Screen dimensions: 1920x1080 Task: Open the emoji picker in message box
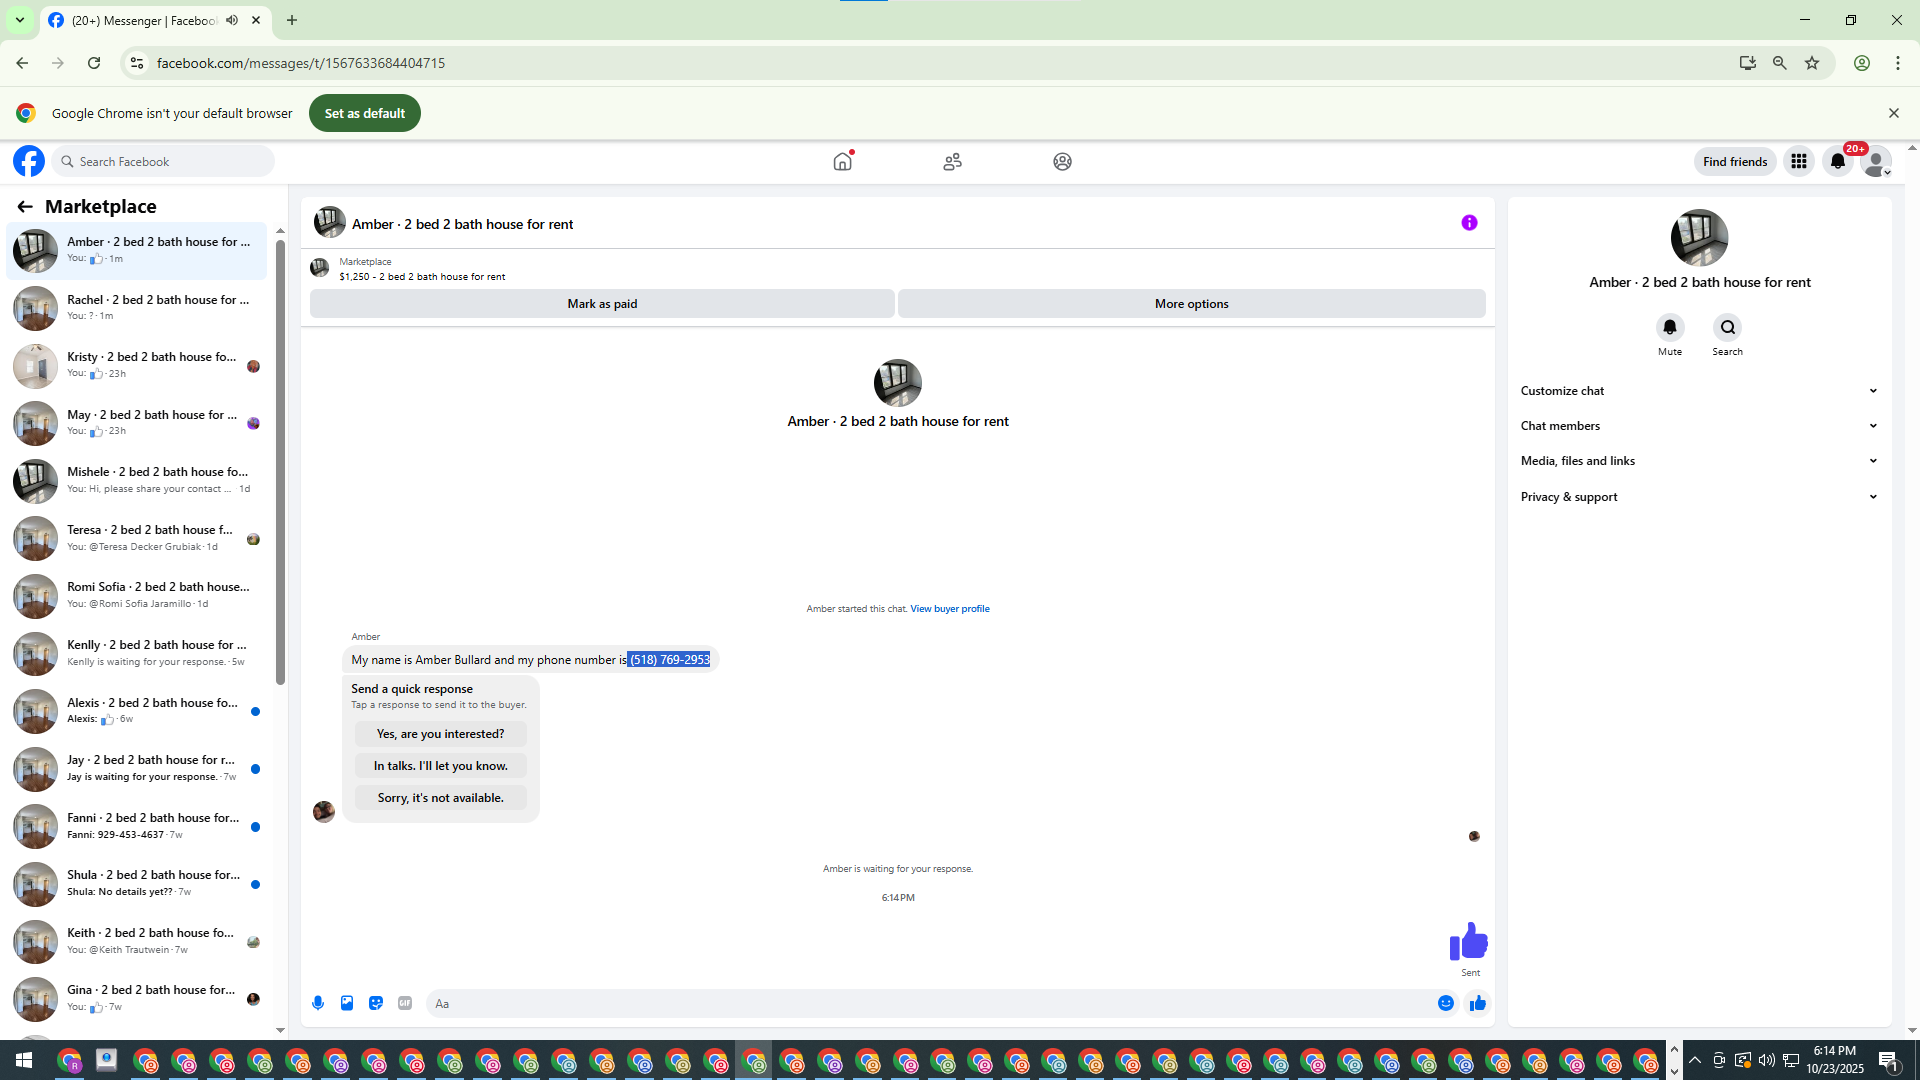[1445, 1003]
